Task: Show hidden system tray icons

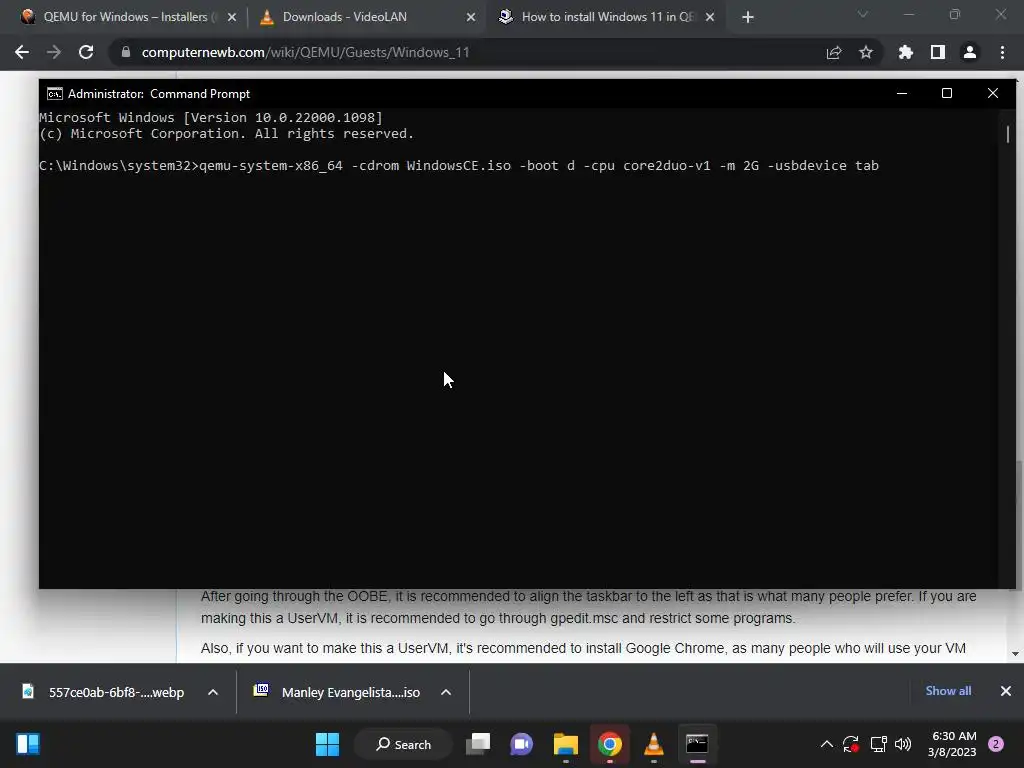Action: [x=826, y=744]
